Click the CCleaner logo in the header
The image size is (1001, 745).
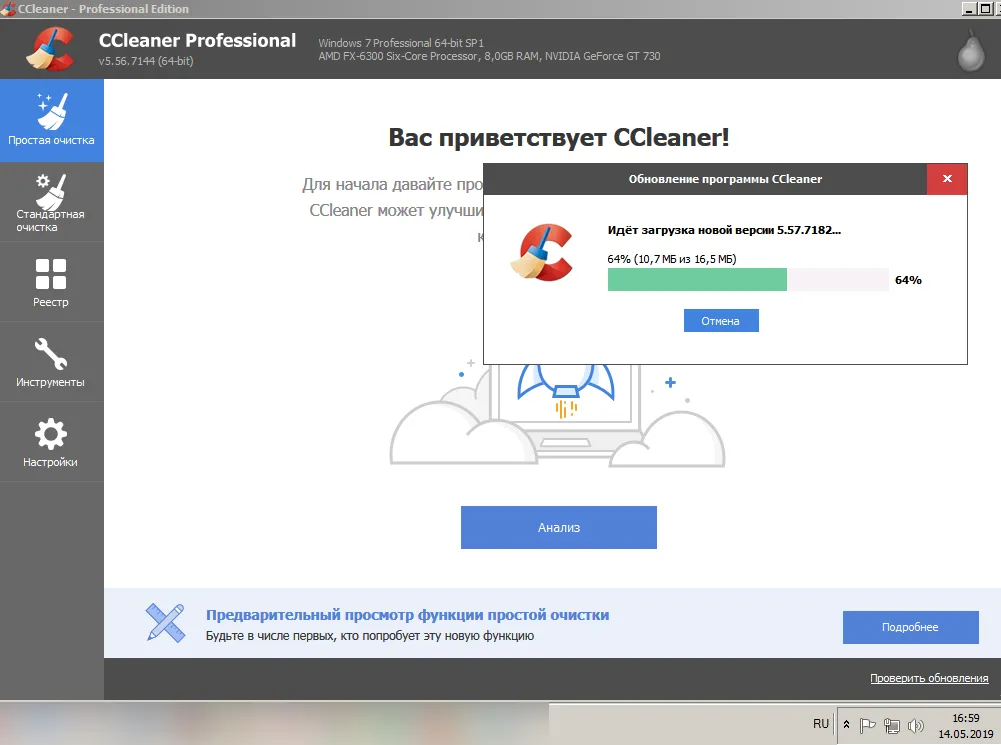click(x=50, y=48)
